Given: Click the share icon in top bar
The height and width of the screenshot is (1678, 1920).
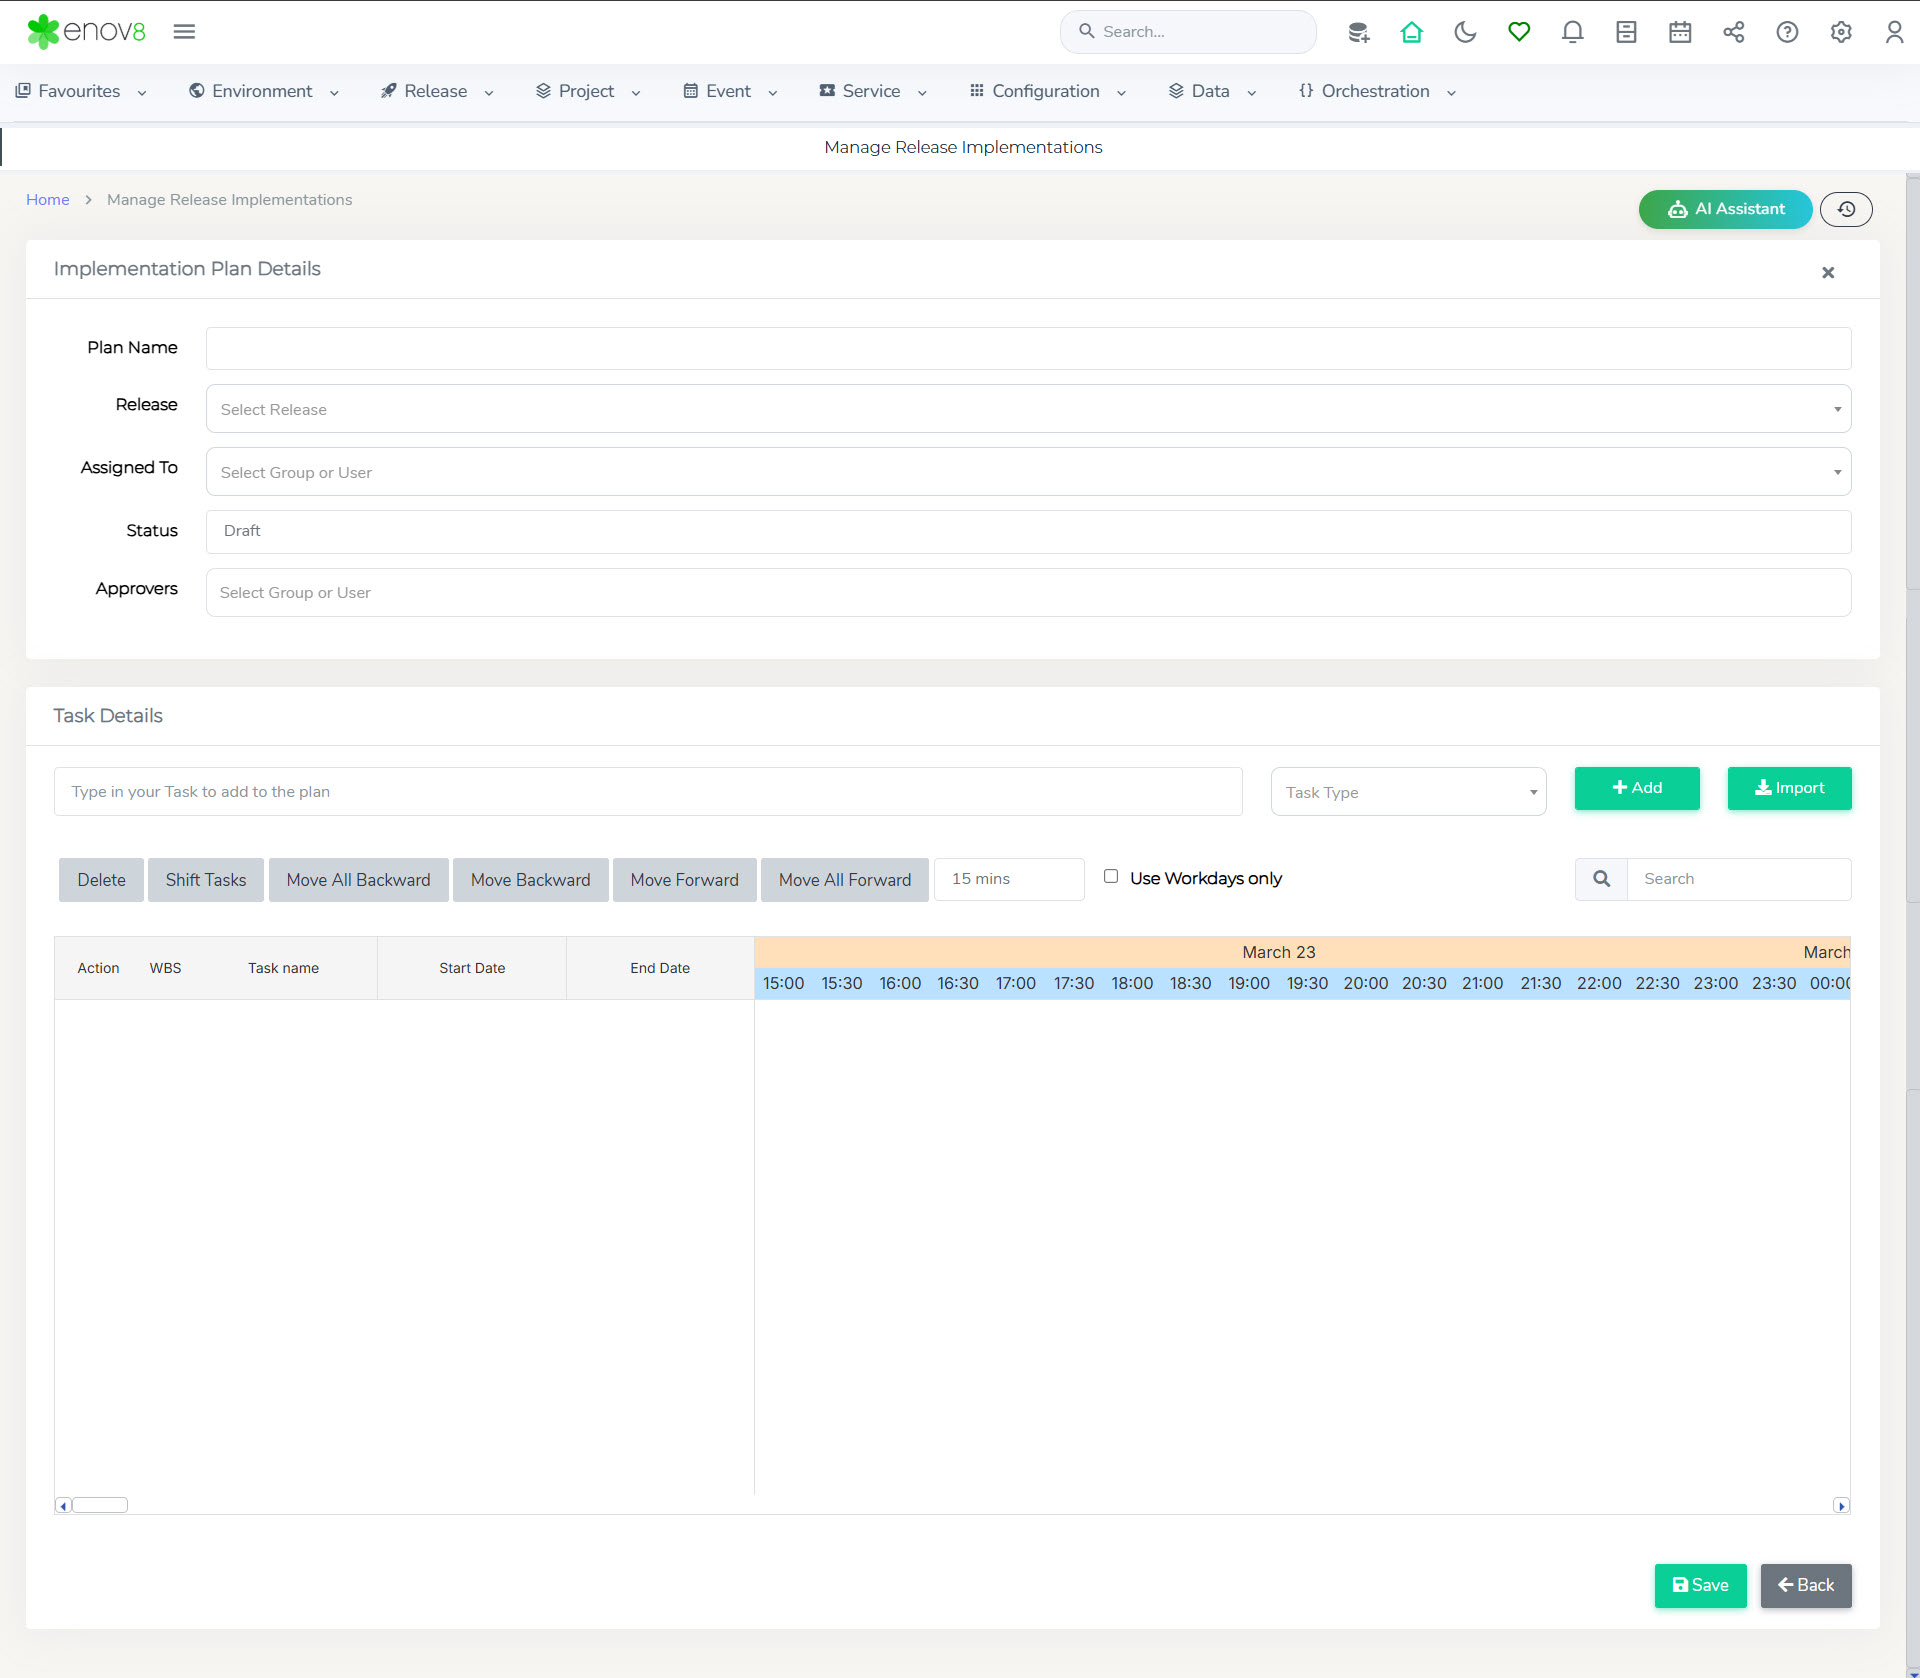Looking at the screenshot, I should point(1733,32).
